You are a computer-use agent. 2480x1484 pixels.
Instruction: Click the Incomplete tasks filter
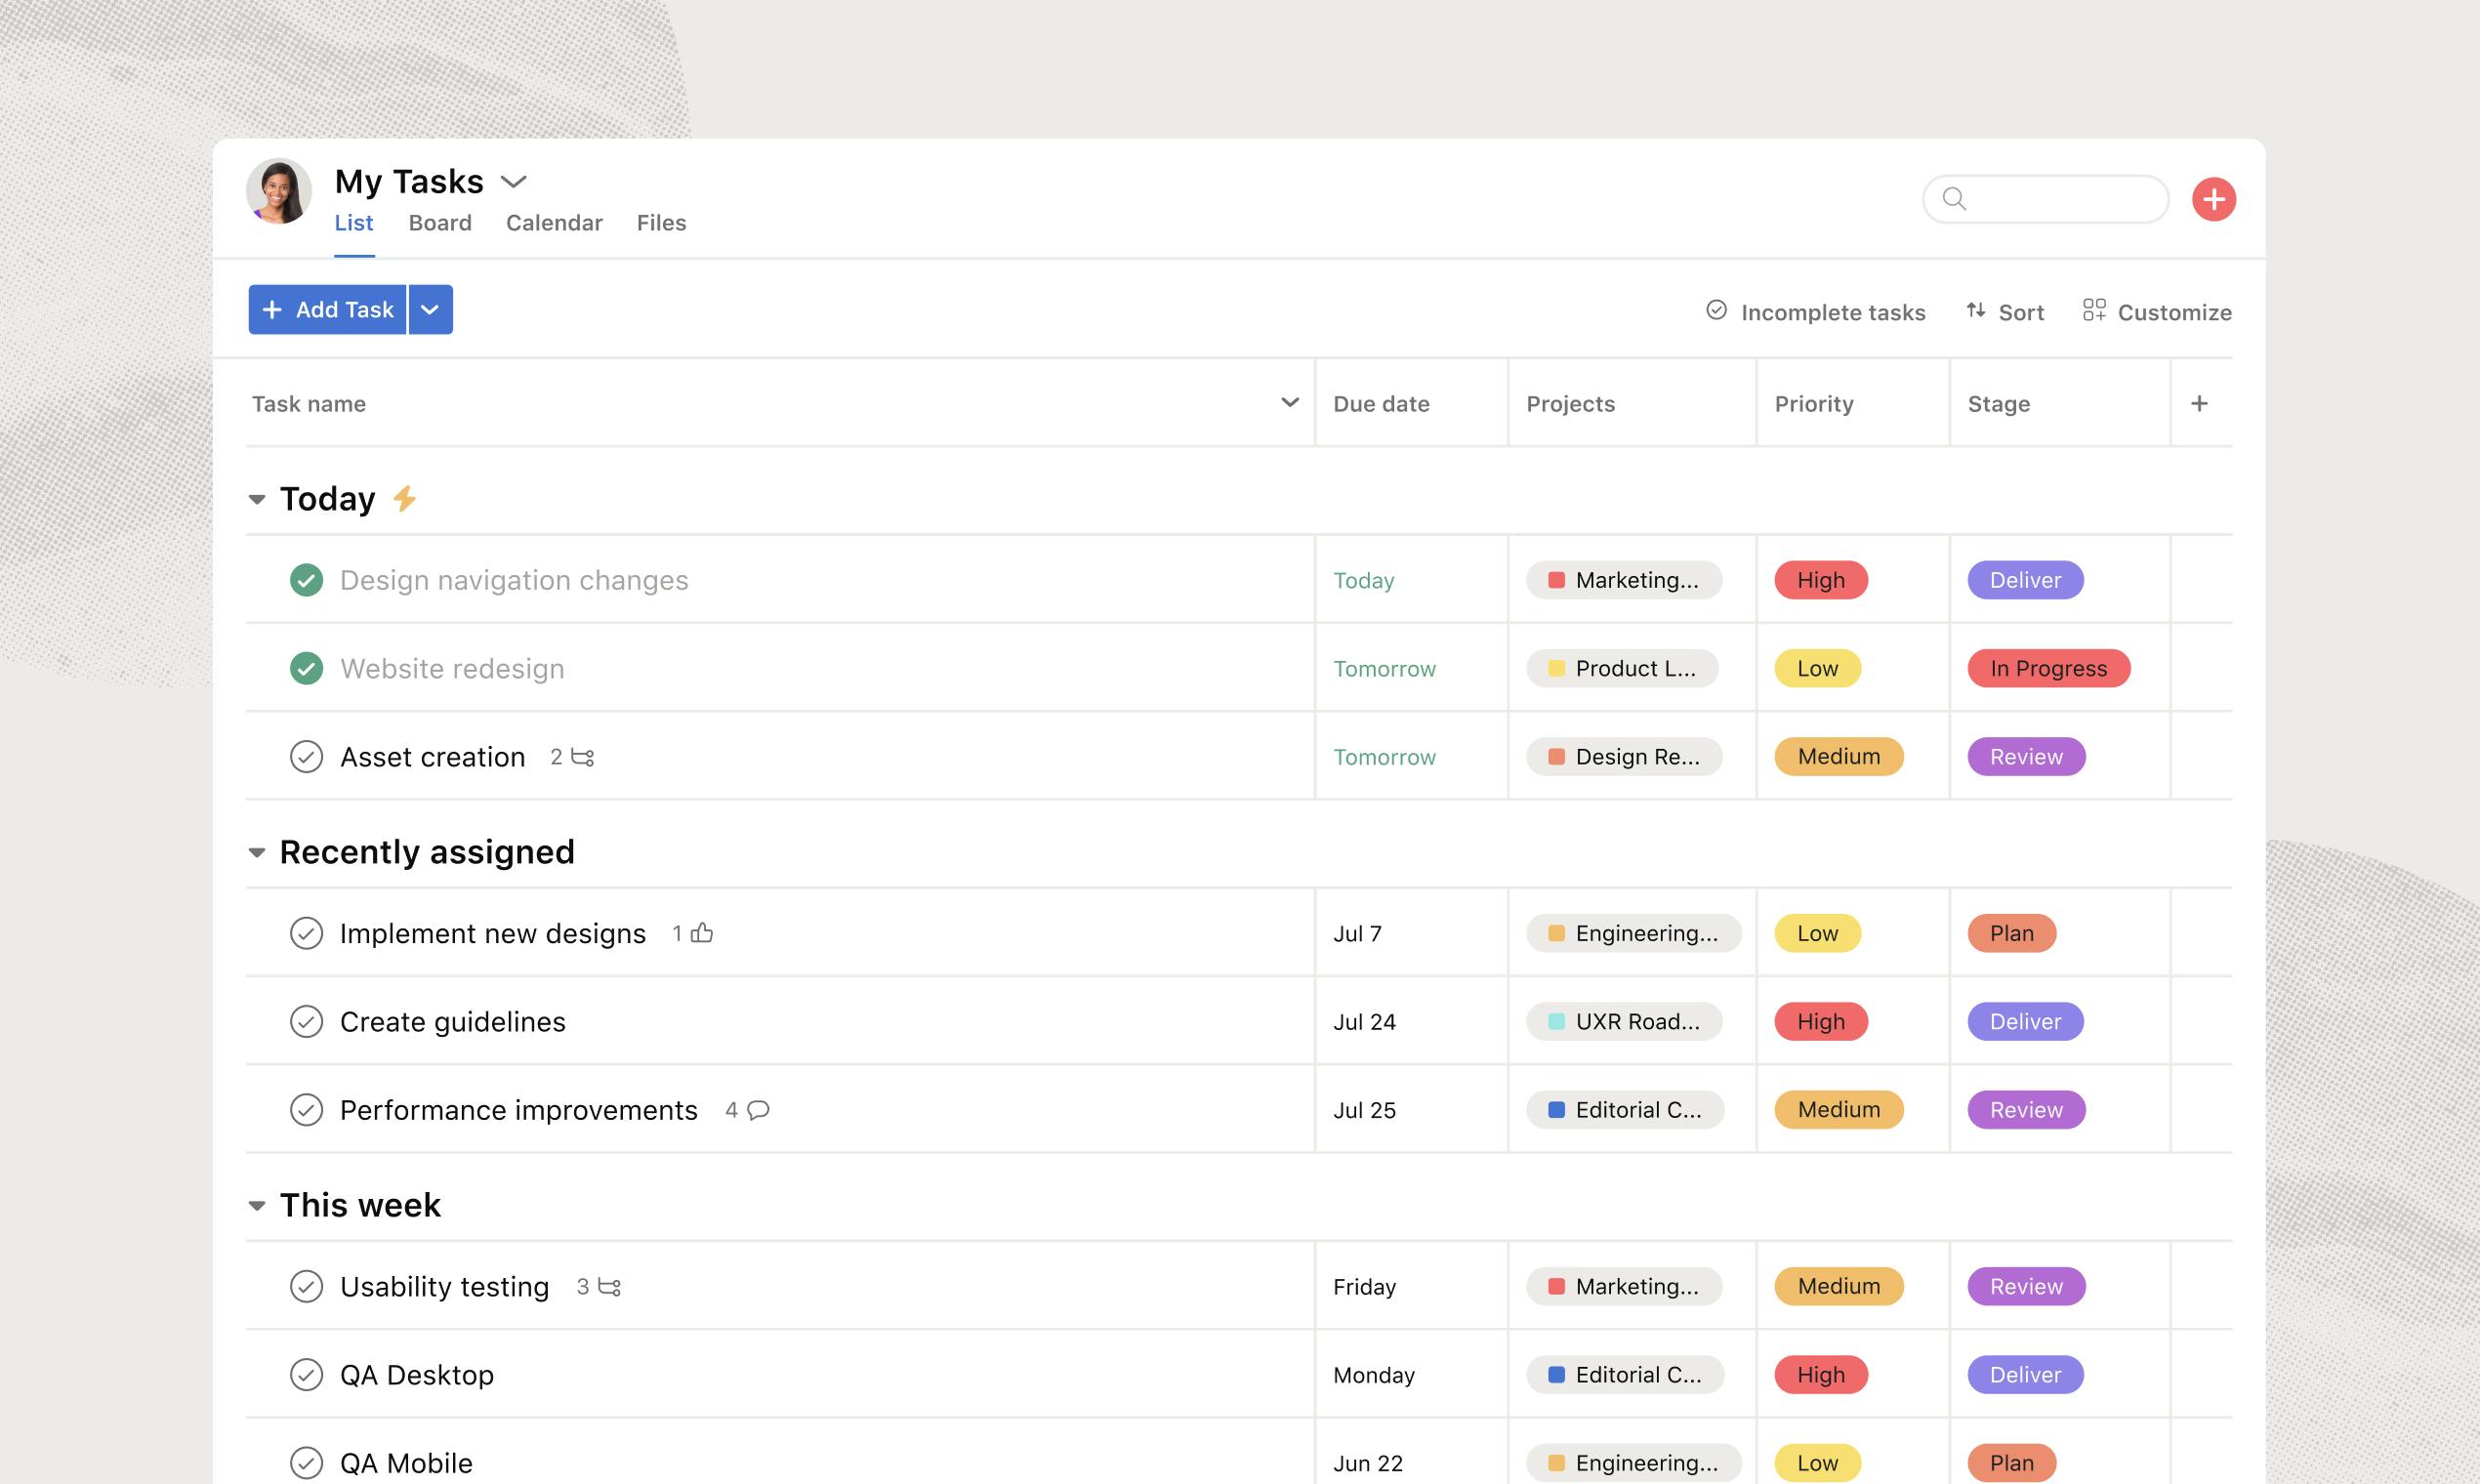tap(1816, 312)
